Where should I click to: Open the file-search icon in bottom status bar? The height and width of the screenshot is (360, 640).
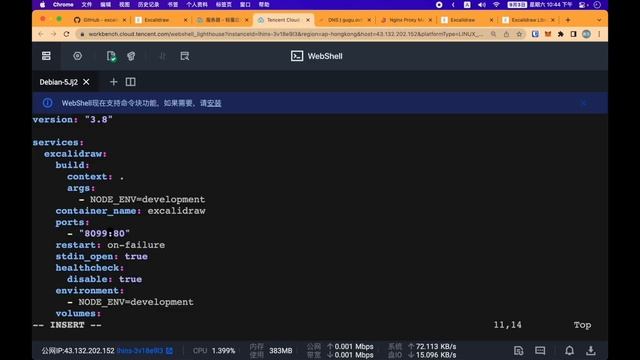click(x=518, y=351)
